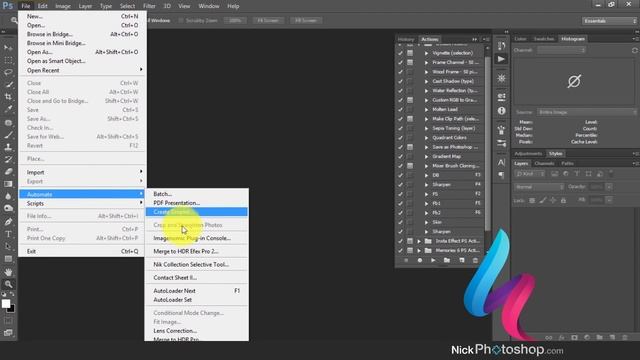Open the layer blend mode Normal dropdown
The height and width of the screenshot is (360, 640).
539,187
